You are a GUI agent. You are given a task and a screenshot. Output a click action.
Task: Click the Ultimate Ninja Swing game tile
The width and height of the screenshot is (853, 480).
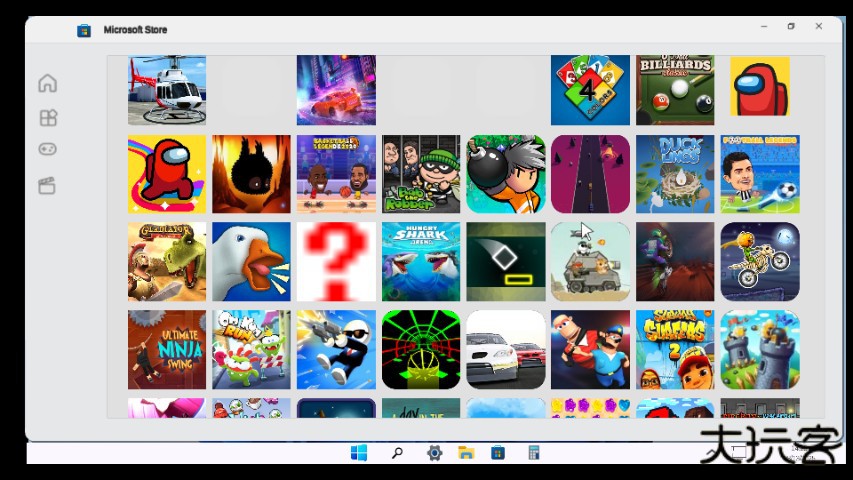(167, 349)
